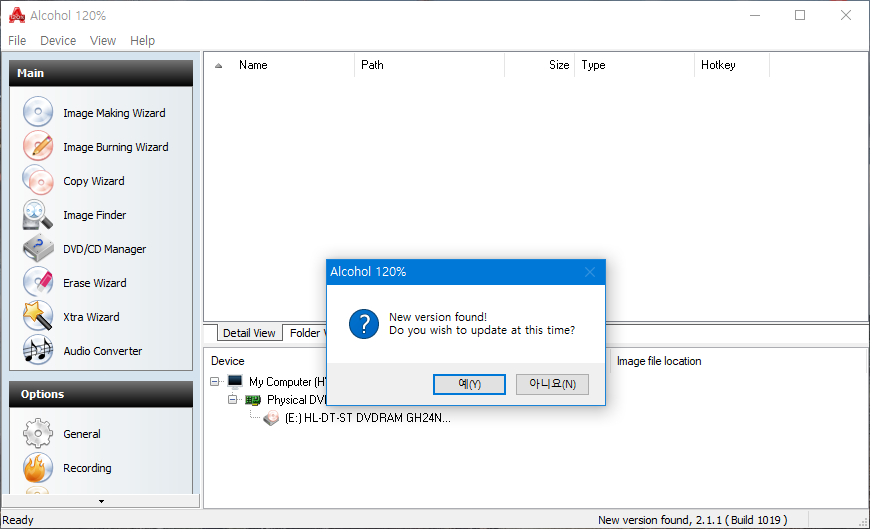Click the Image file location header

click(659, 361)
